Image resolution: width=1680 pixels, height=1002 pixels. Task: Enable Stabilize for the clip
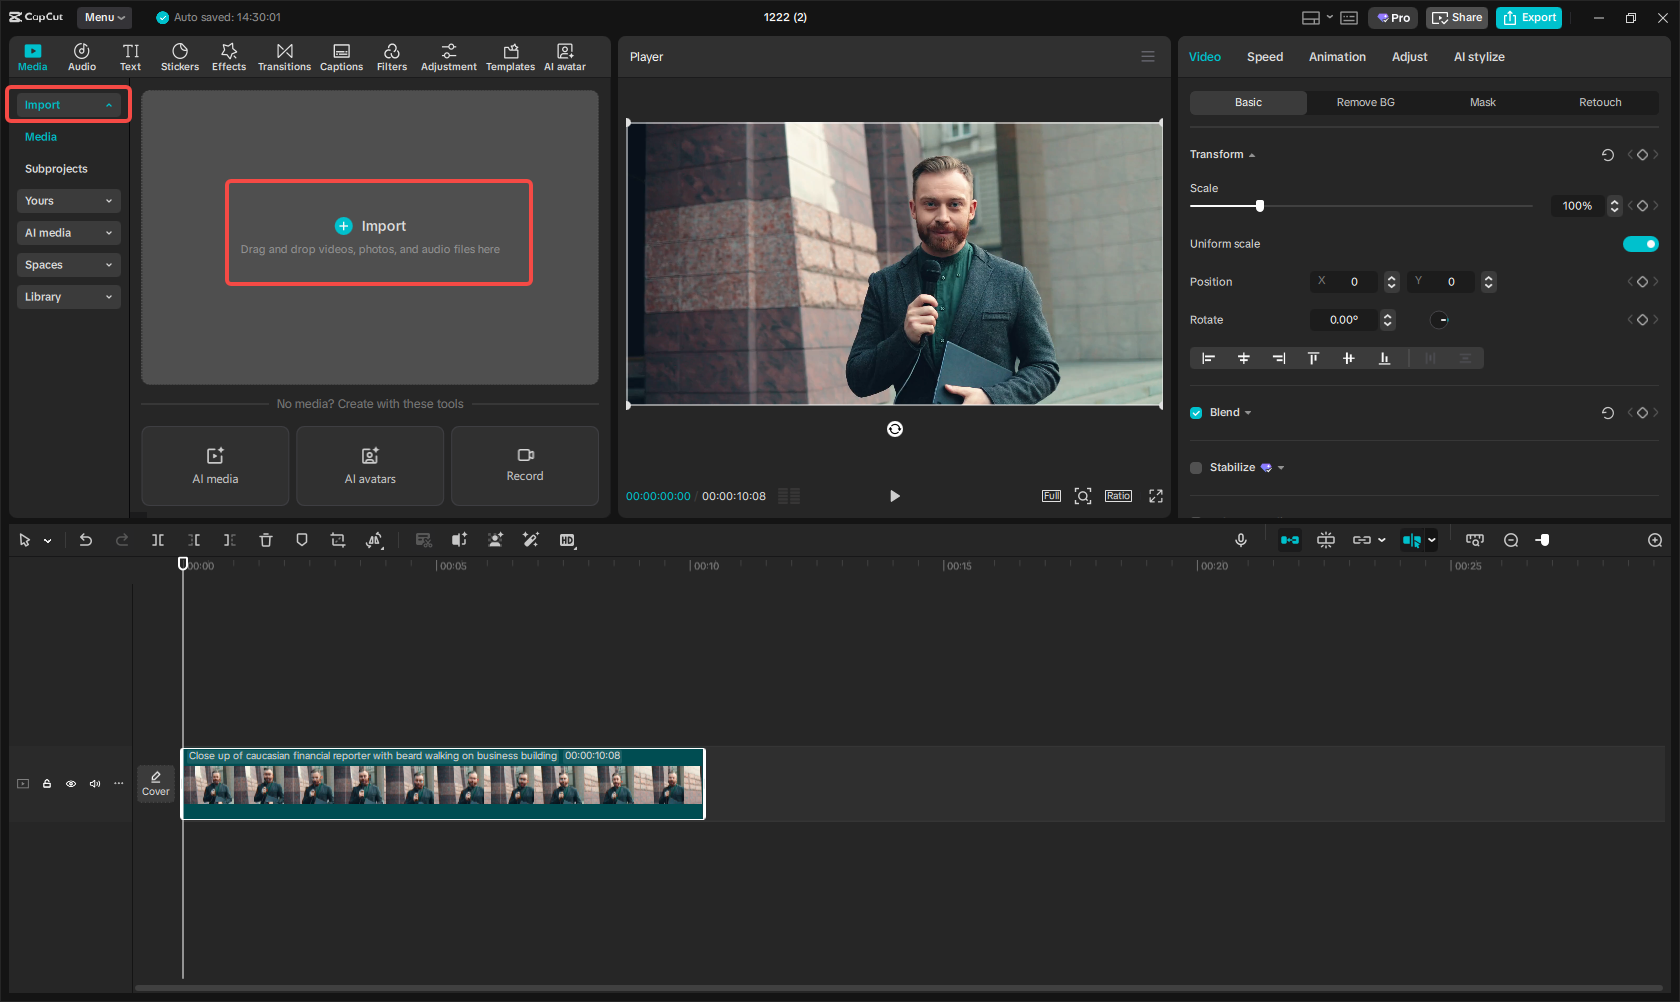pyautogui.click(x=1195, y=467)
